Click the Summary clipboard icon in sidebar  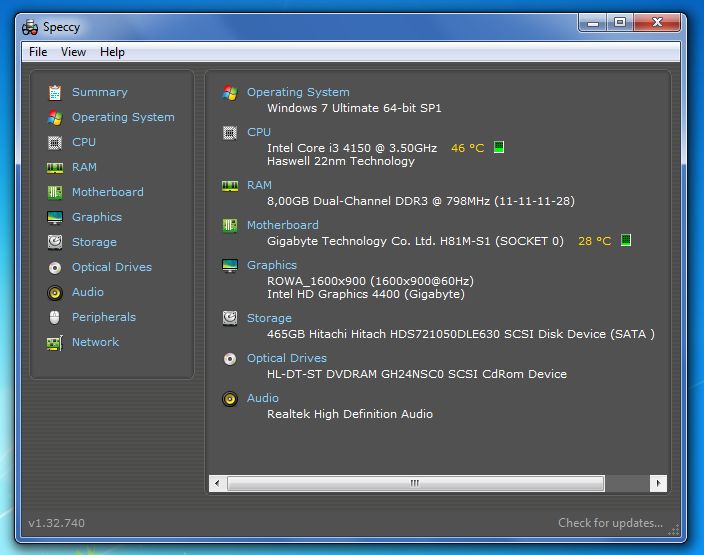(55, 92)
